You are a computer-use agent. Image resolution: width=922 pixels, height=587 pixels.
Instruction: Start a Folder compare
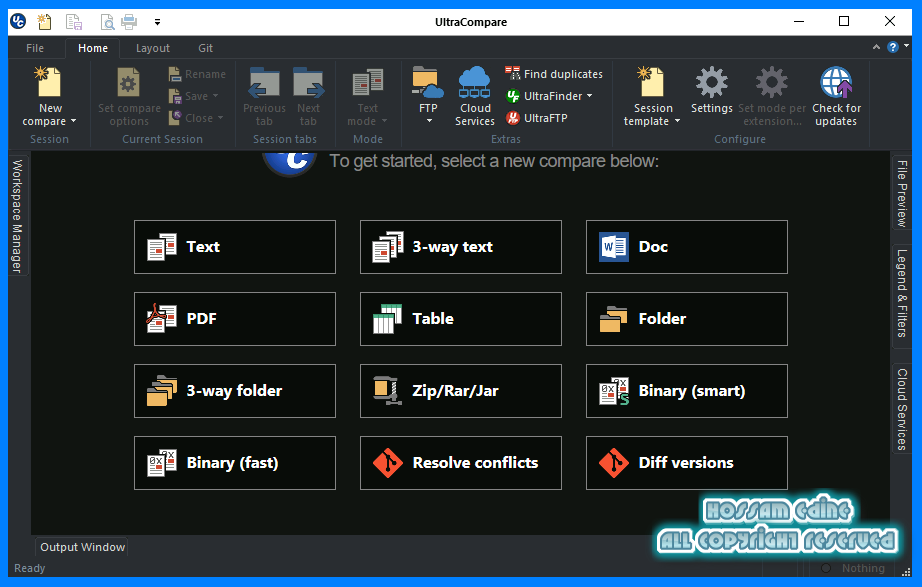[687, 319]
